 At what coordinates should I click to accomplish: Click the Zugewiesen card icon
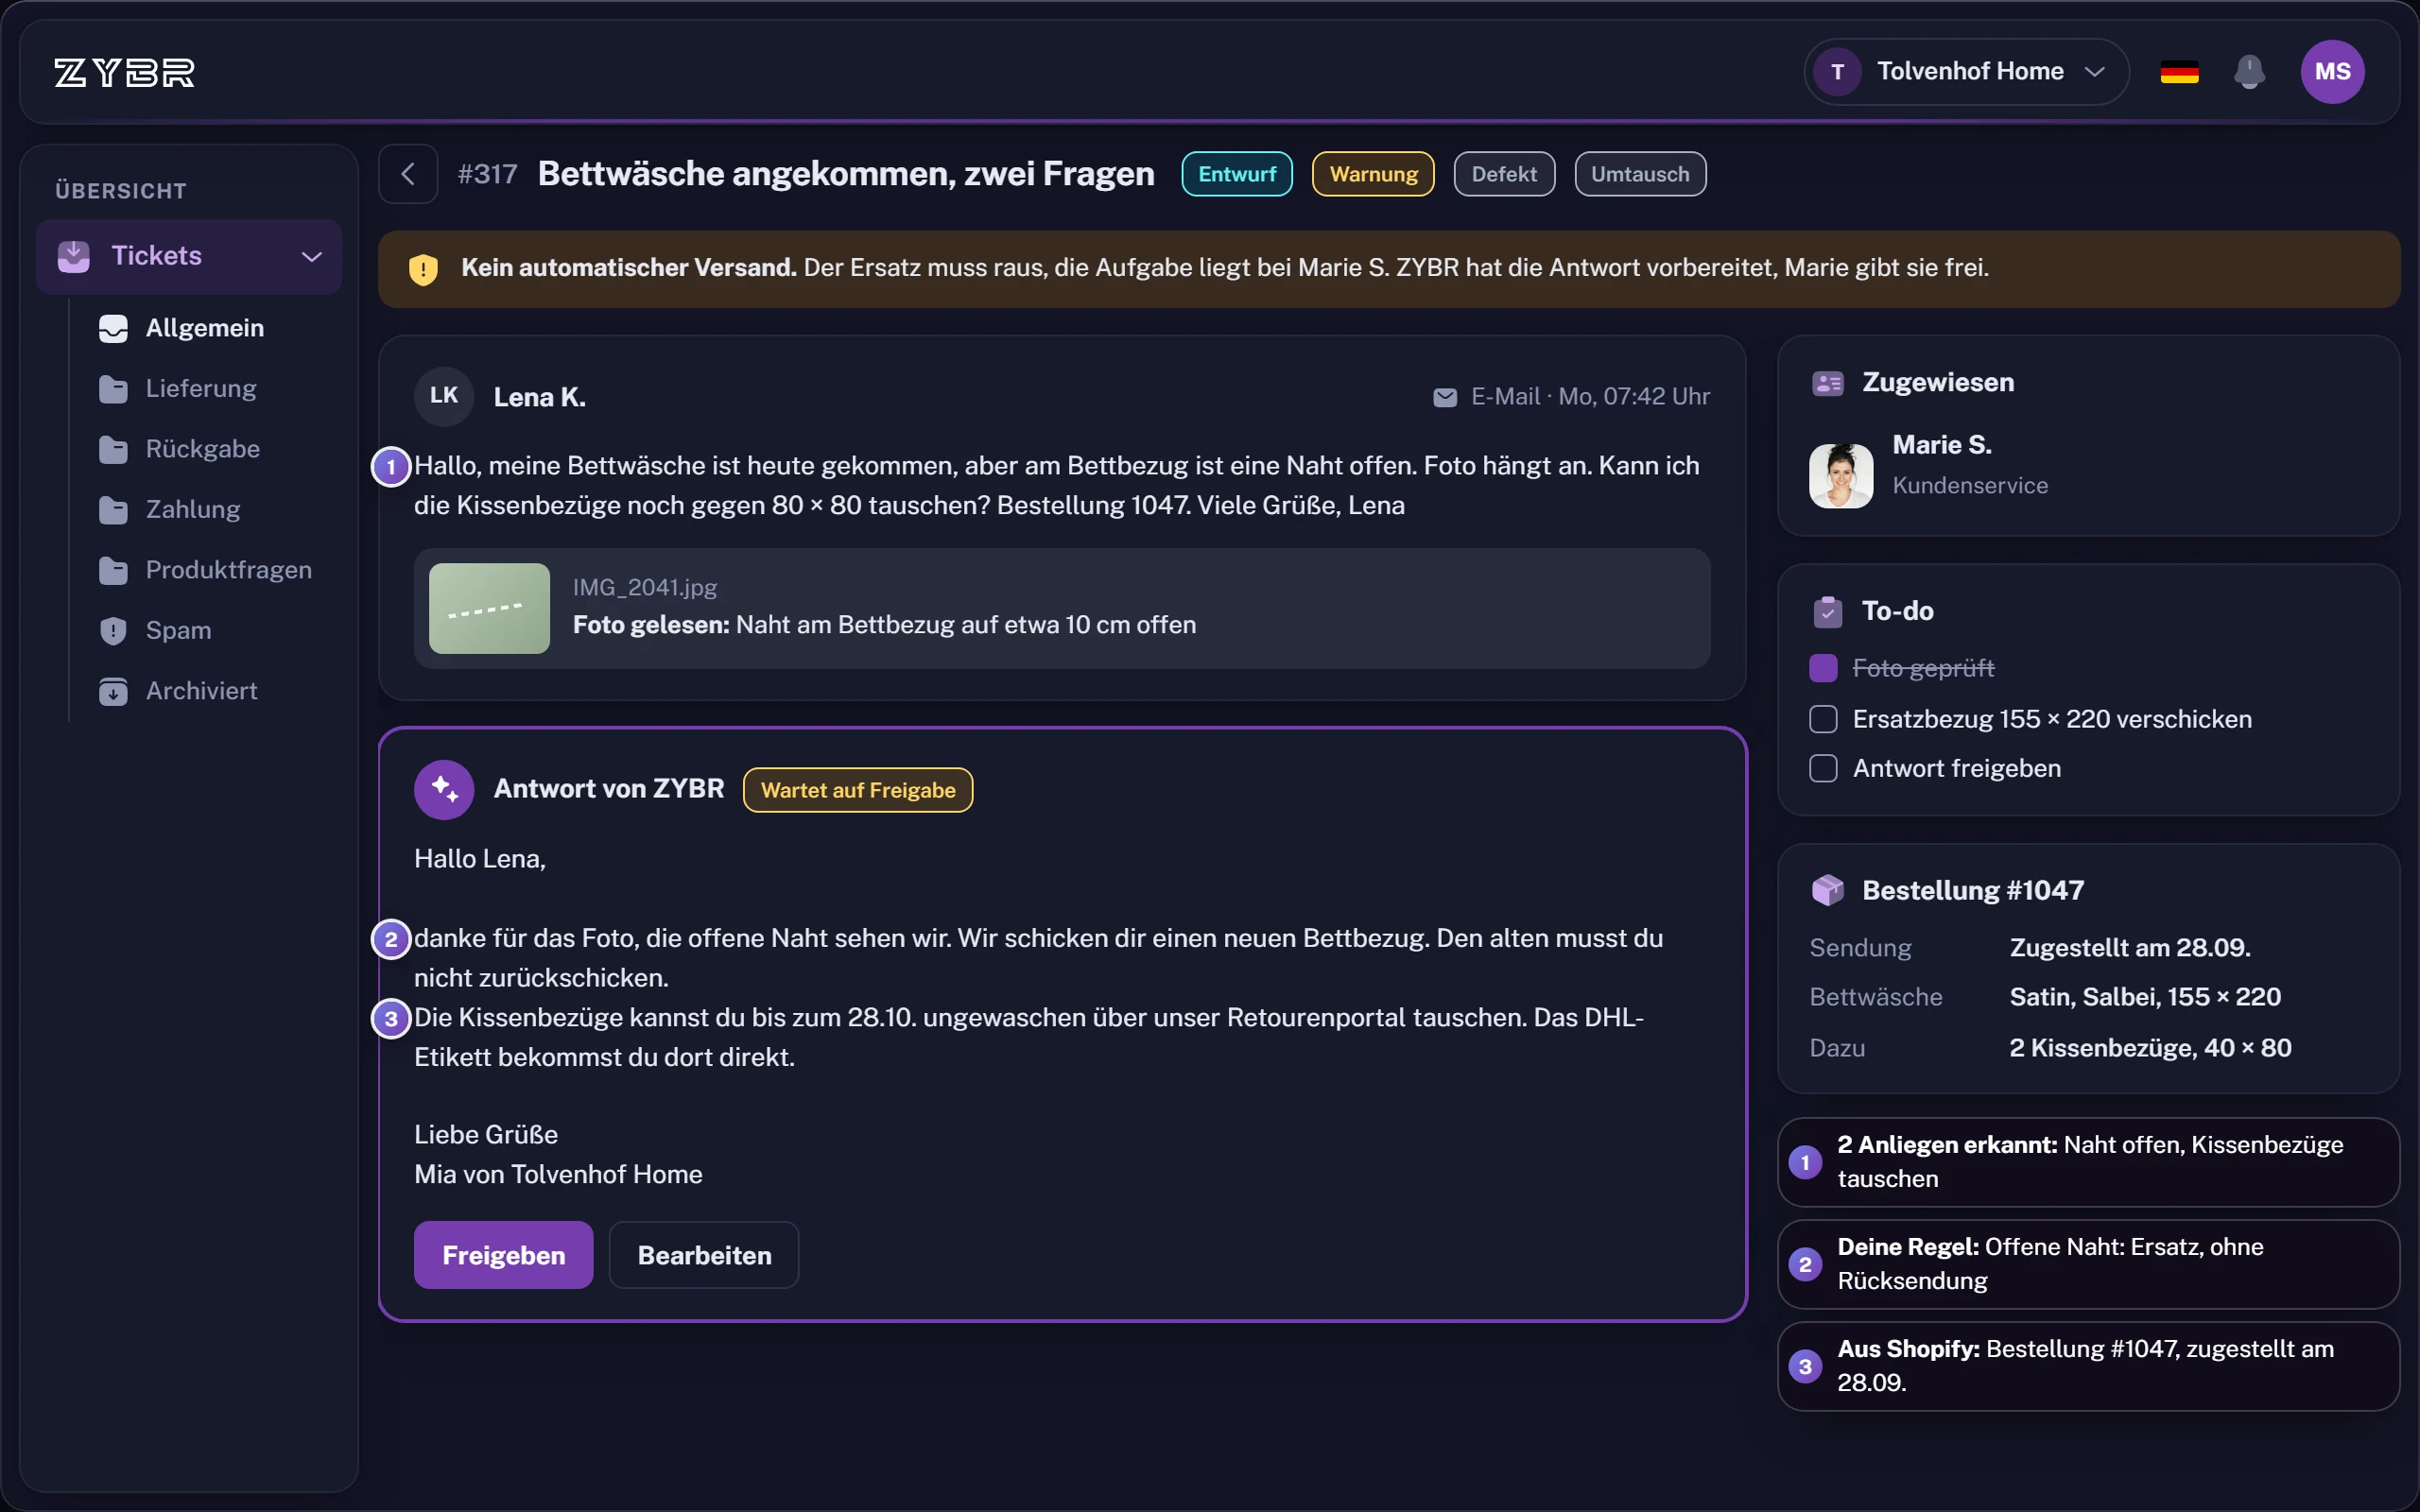1827,383
